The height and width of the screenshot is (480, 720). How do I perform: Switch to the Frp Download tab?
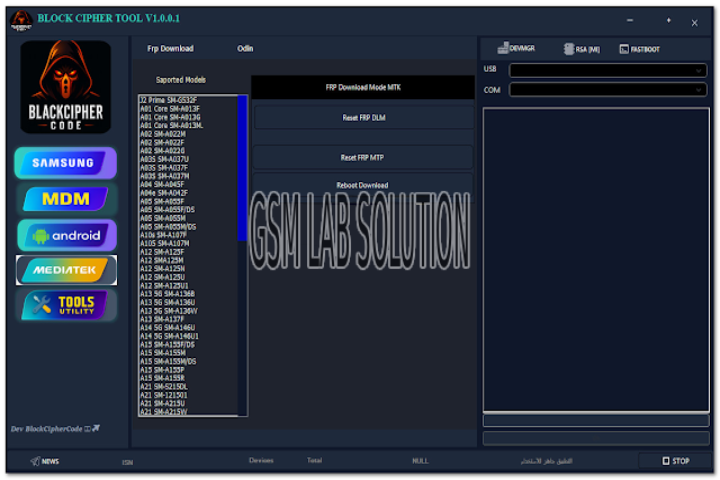pyautogui.click(x=170, y=48)
